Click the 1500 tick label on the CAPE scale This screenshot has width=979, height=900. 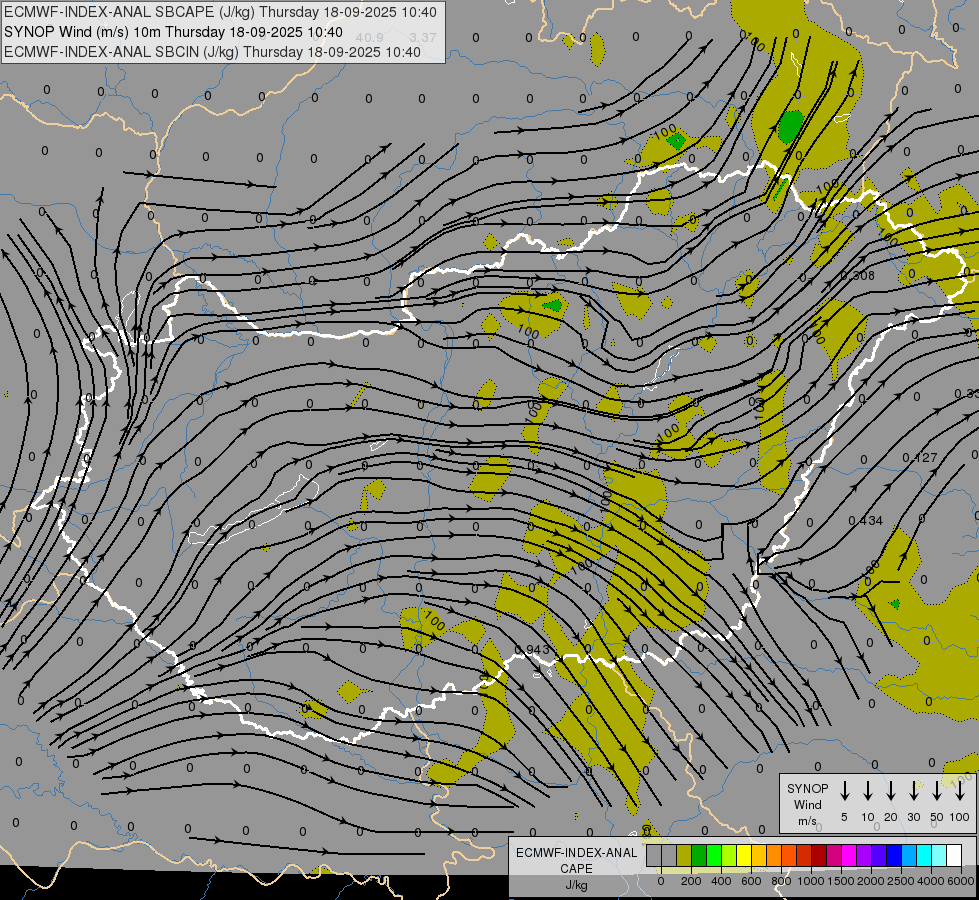pos(841,881)
